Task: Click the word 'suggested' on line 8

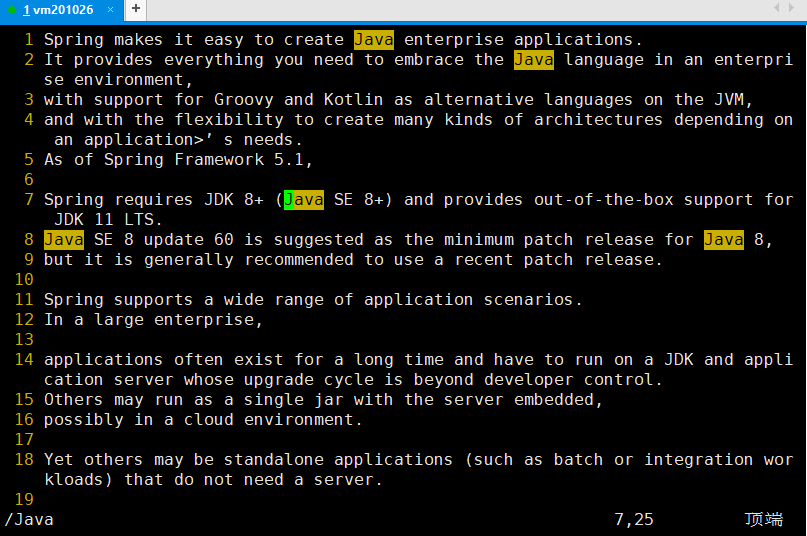Action: (x=319, y=240)
